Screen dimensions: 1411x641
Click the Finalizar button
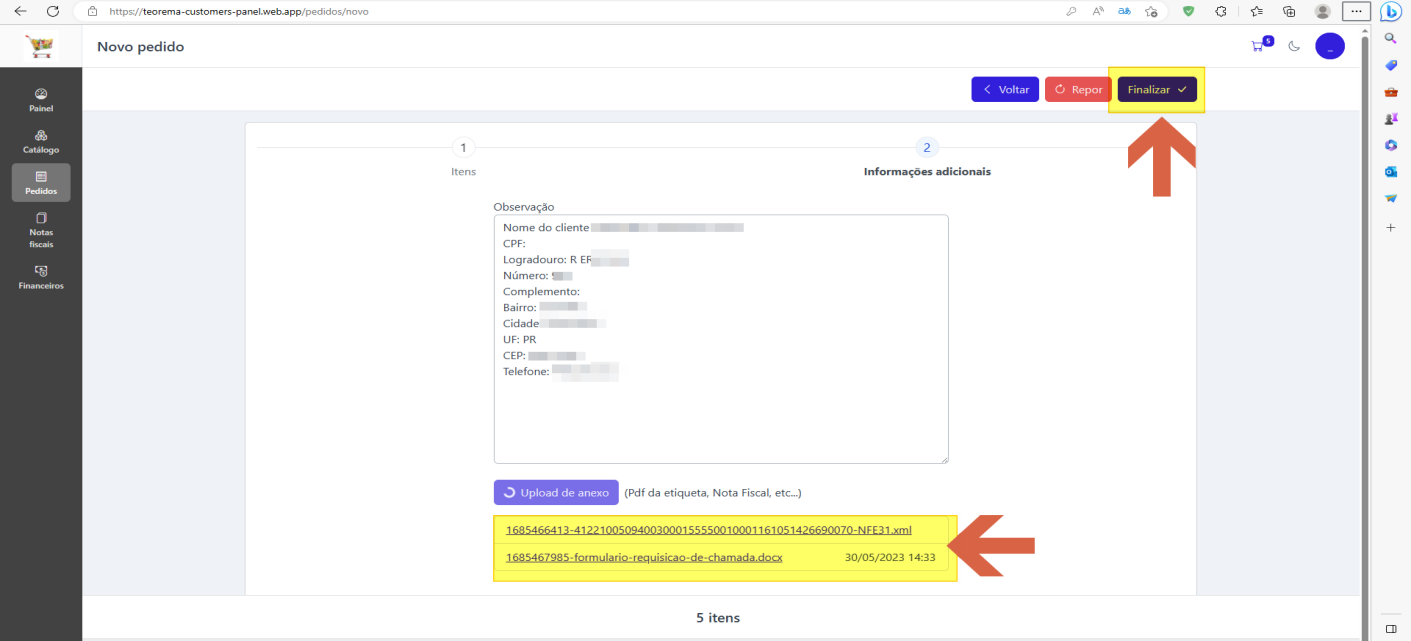pos(1157,89)
